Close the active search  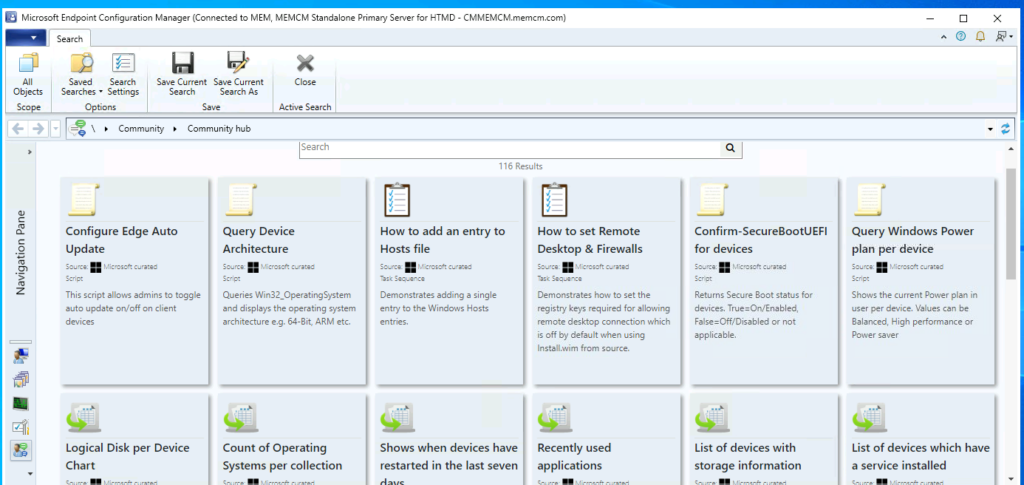(x=305, y=69)
